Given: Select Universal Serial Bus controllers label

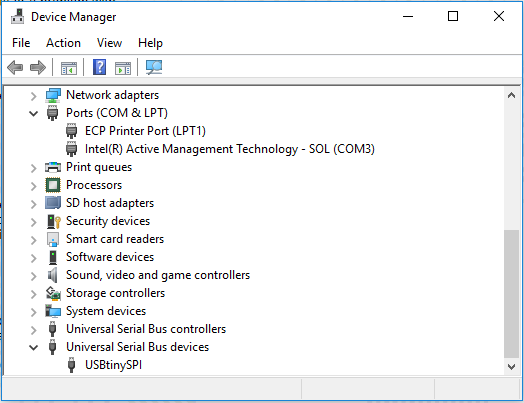Looking at the screenshot, I should [x=146, y=329].
